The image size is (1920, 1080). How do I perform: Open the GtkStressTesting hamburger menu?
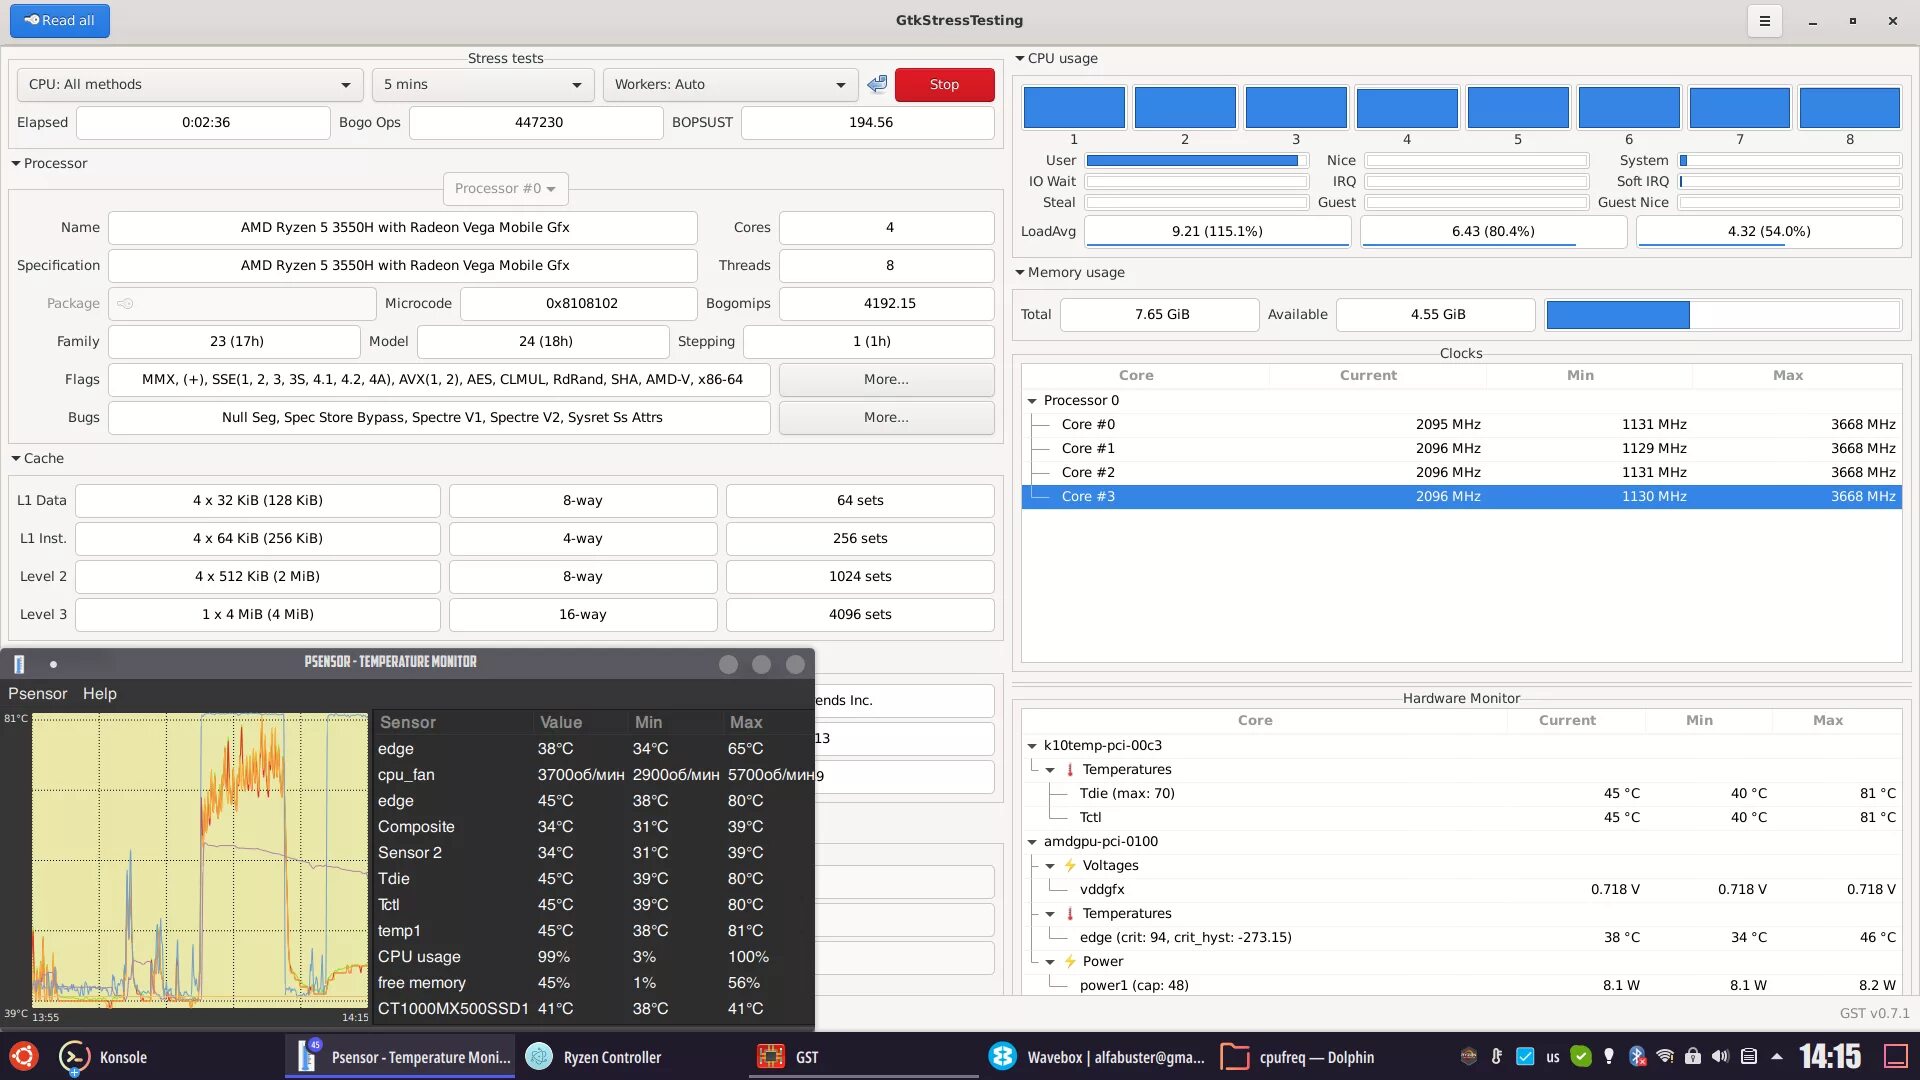pyautogui.click(x=1764, y=21)
